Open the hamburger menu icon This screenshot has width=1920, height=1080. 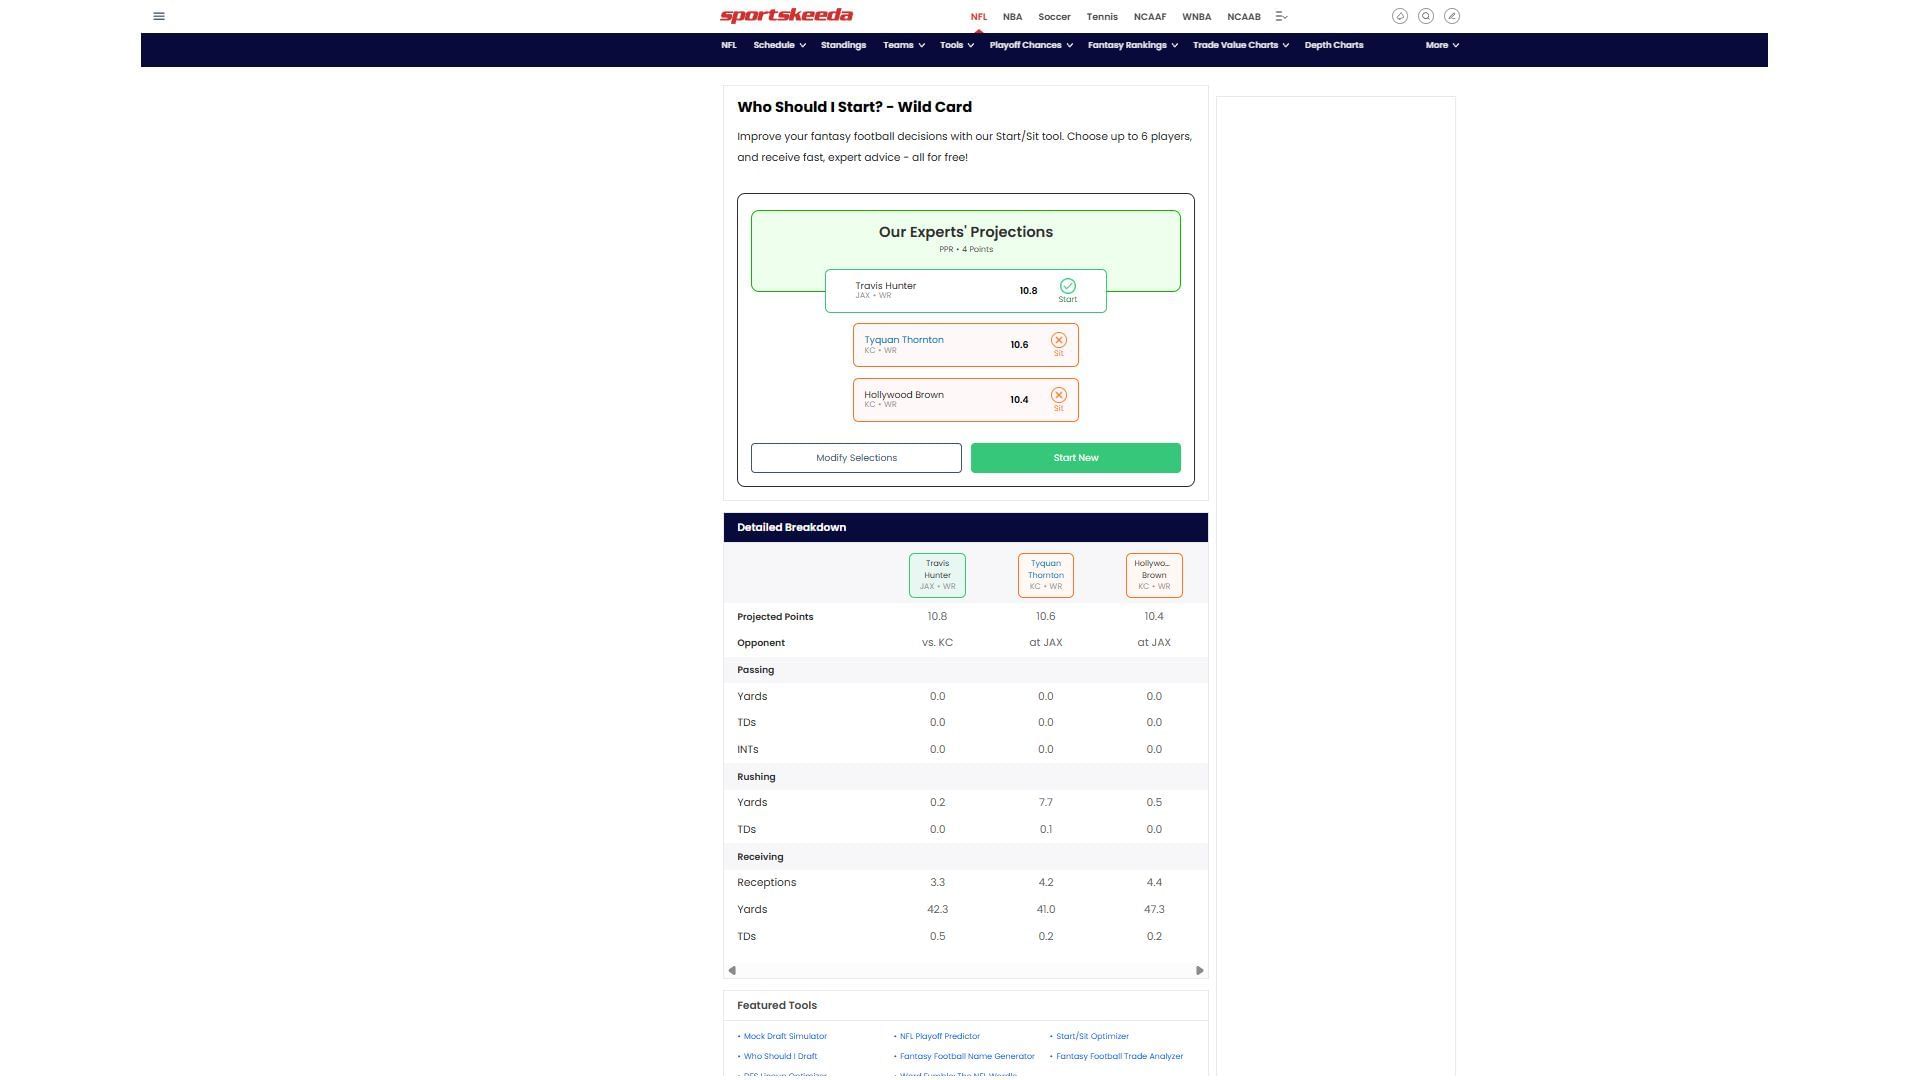pos(158,16)
